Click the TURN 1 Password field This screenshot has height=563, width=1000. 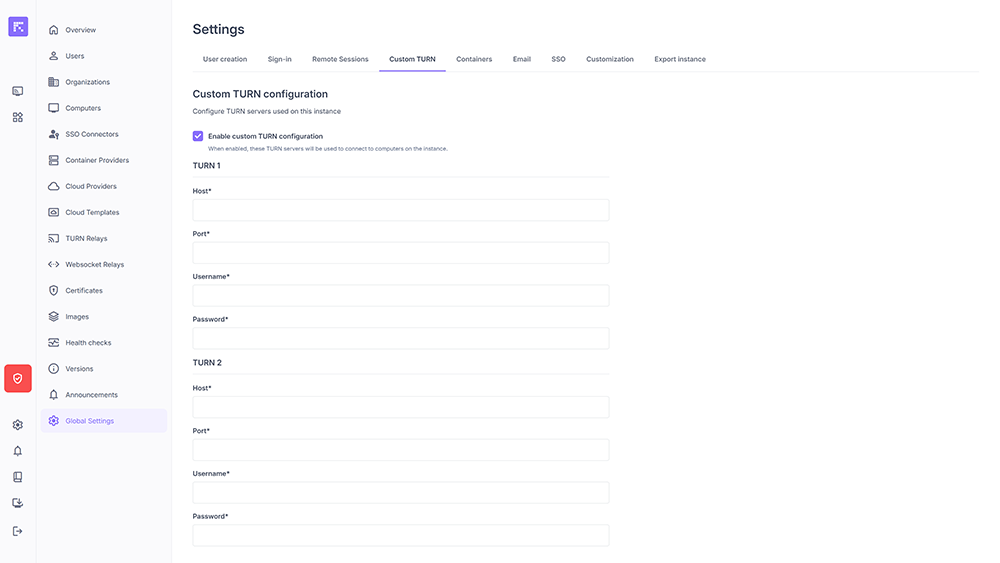tap(400, 338)
